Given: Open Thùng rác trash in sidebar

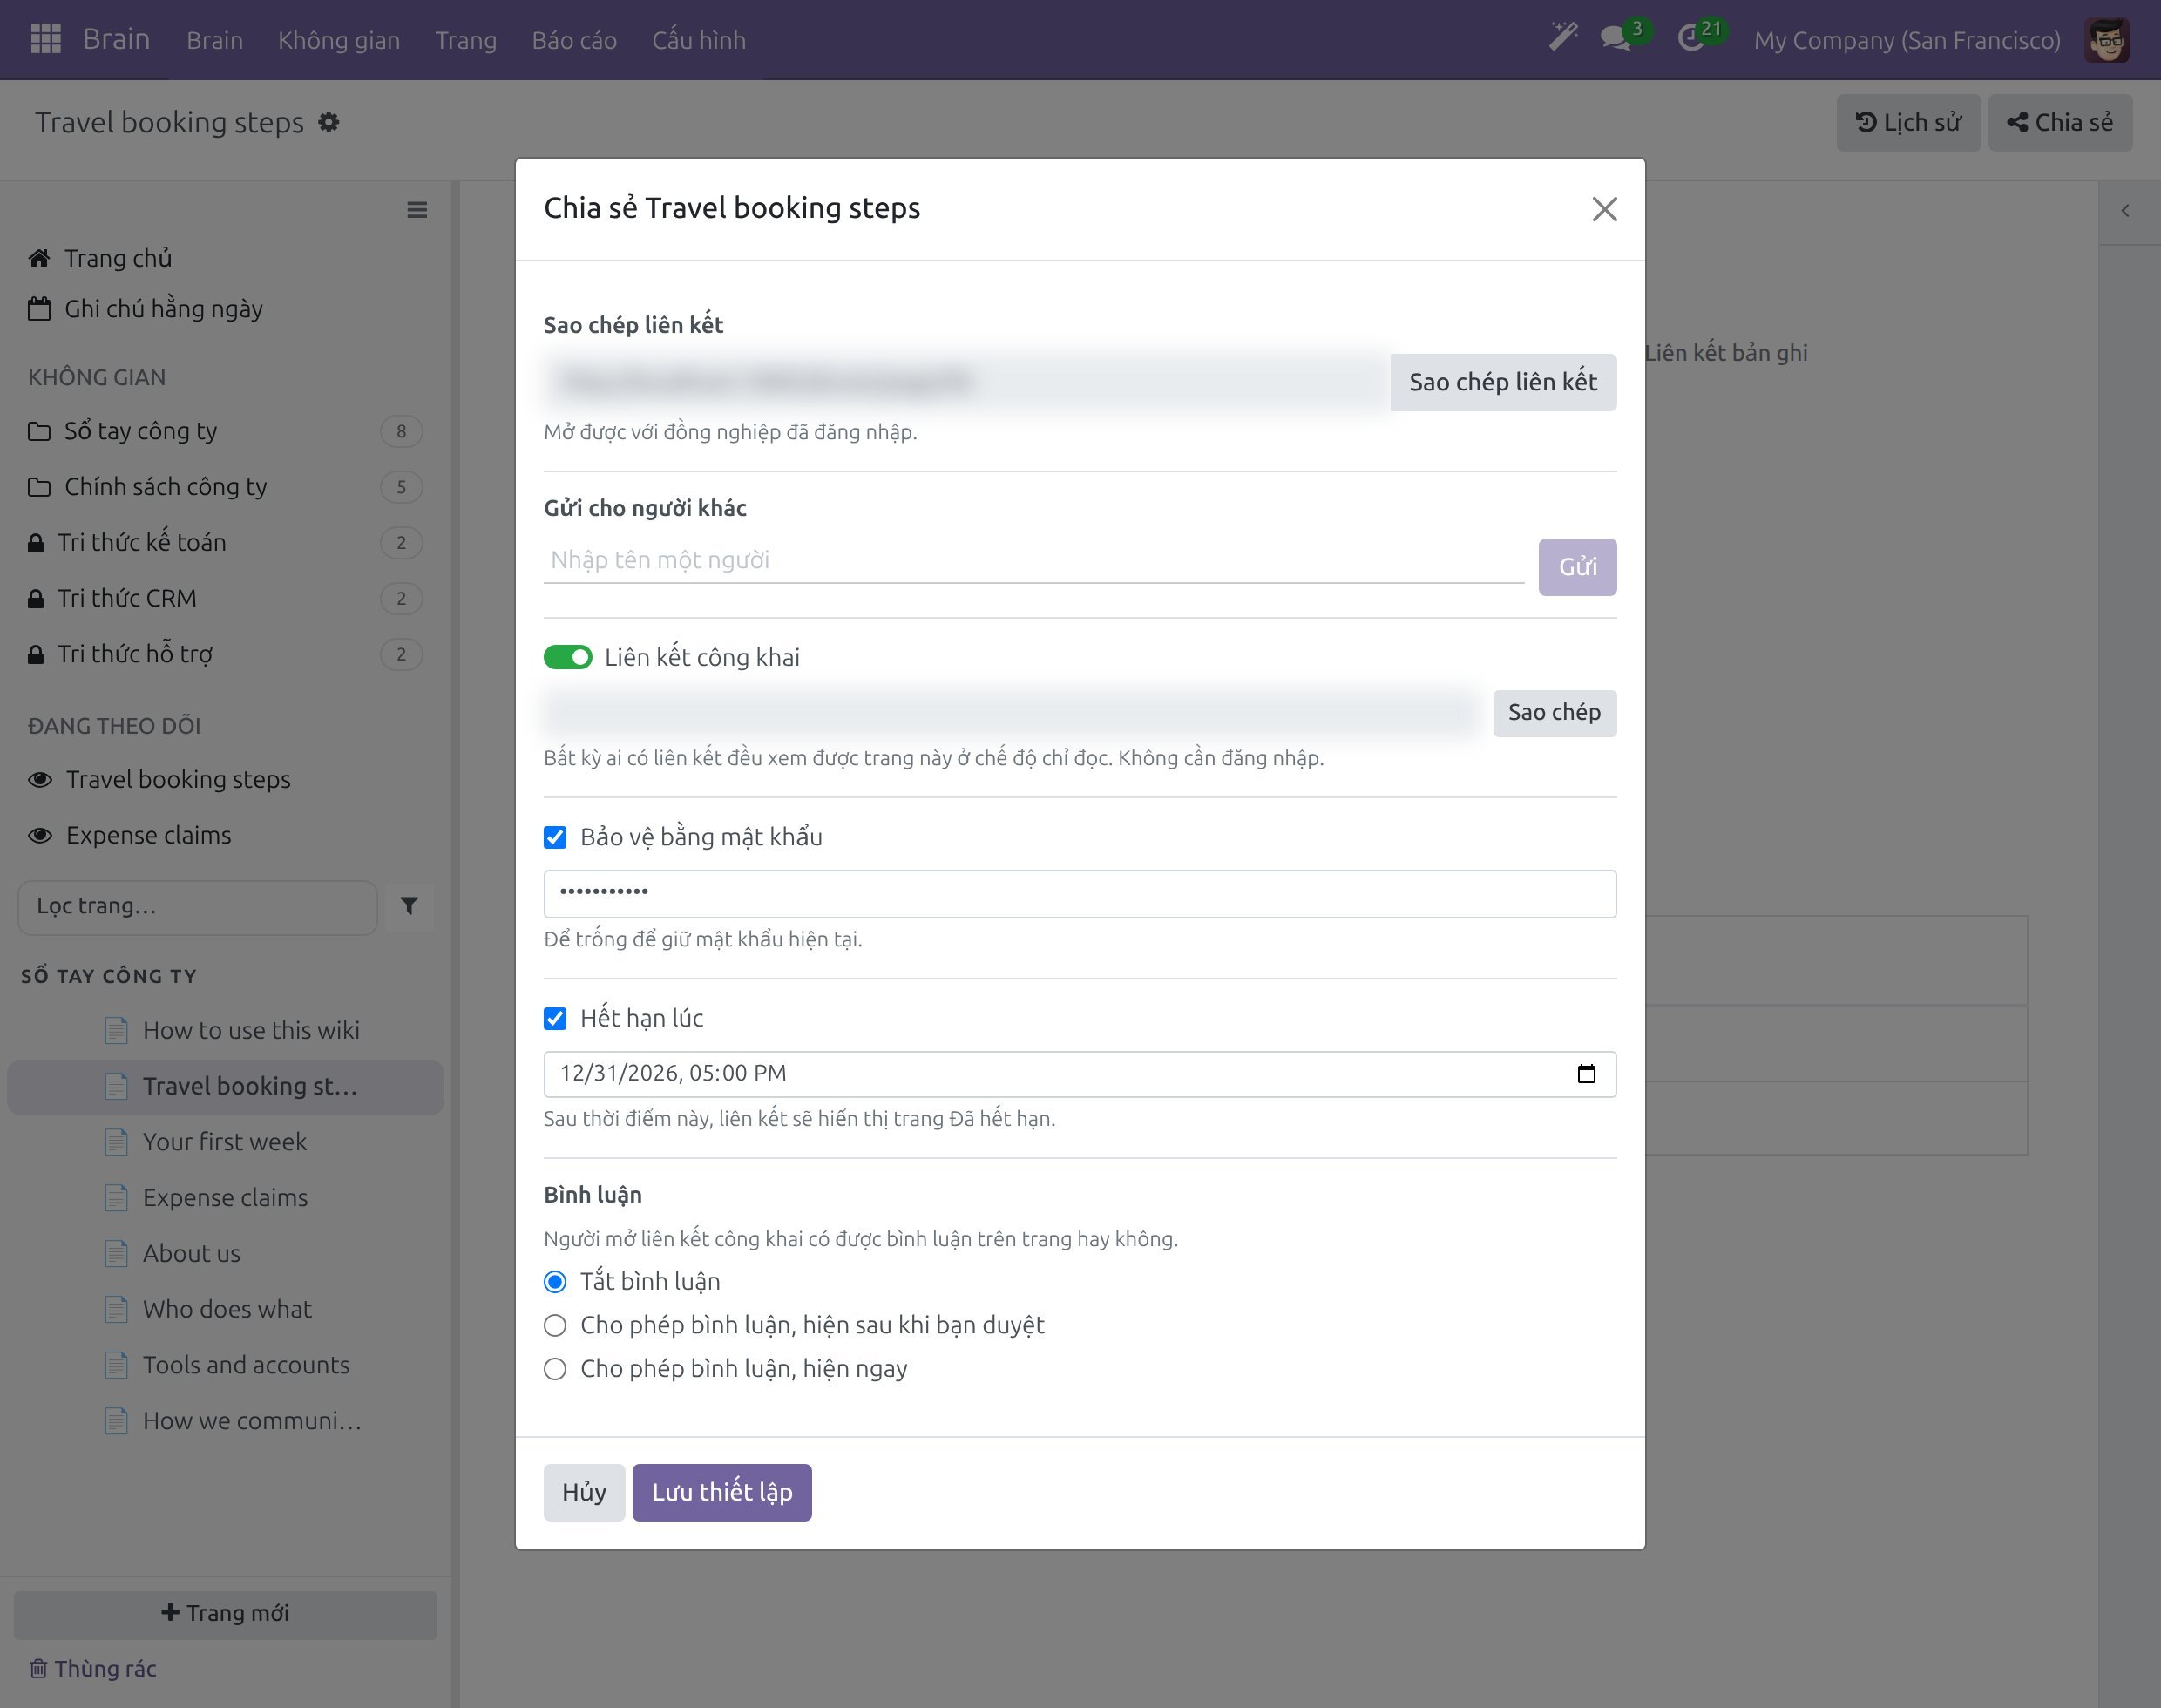Looking at the screenshot, I should click(x=93, y=1668).
